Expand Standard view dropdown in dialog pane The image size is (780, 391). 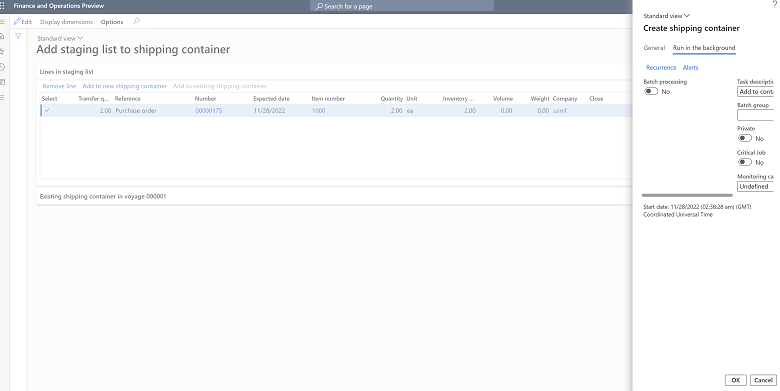pyautogui.click(x=667, y=16)
